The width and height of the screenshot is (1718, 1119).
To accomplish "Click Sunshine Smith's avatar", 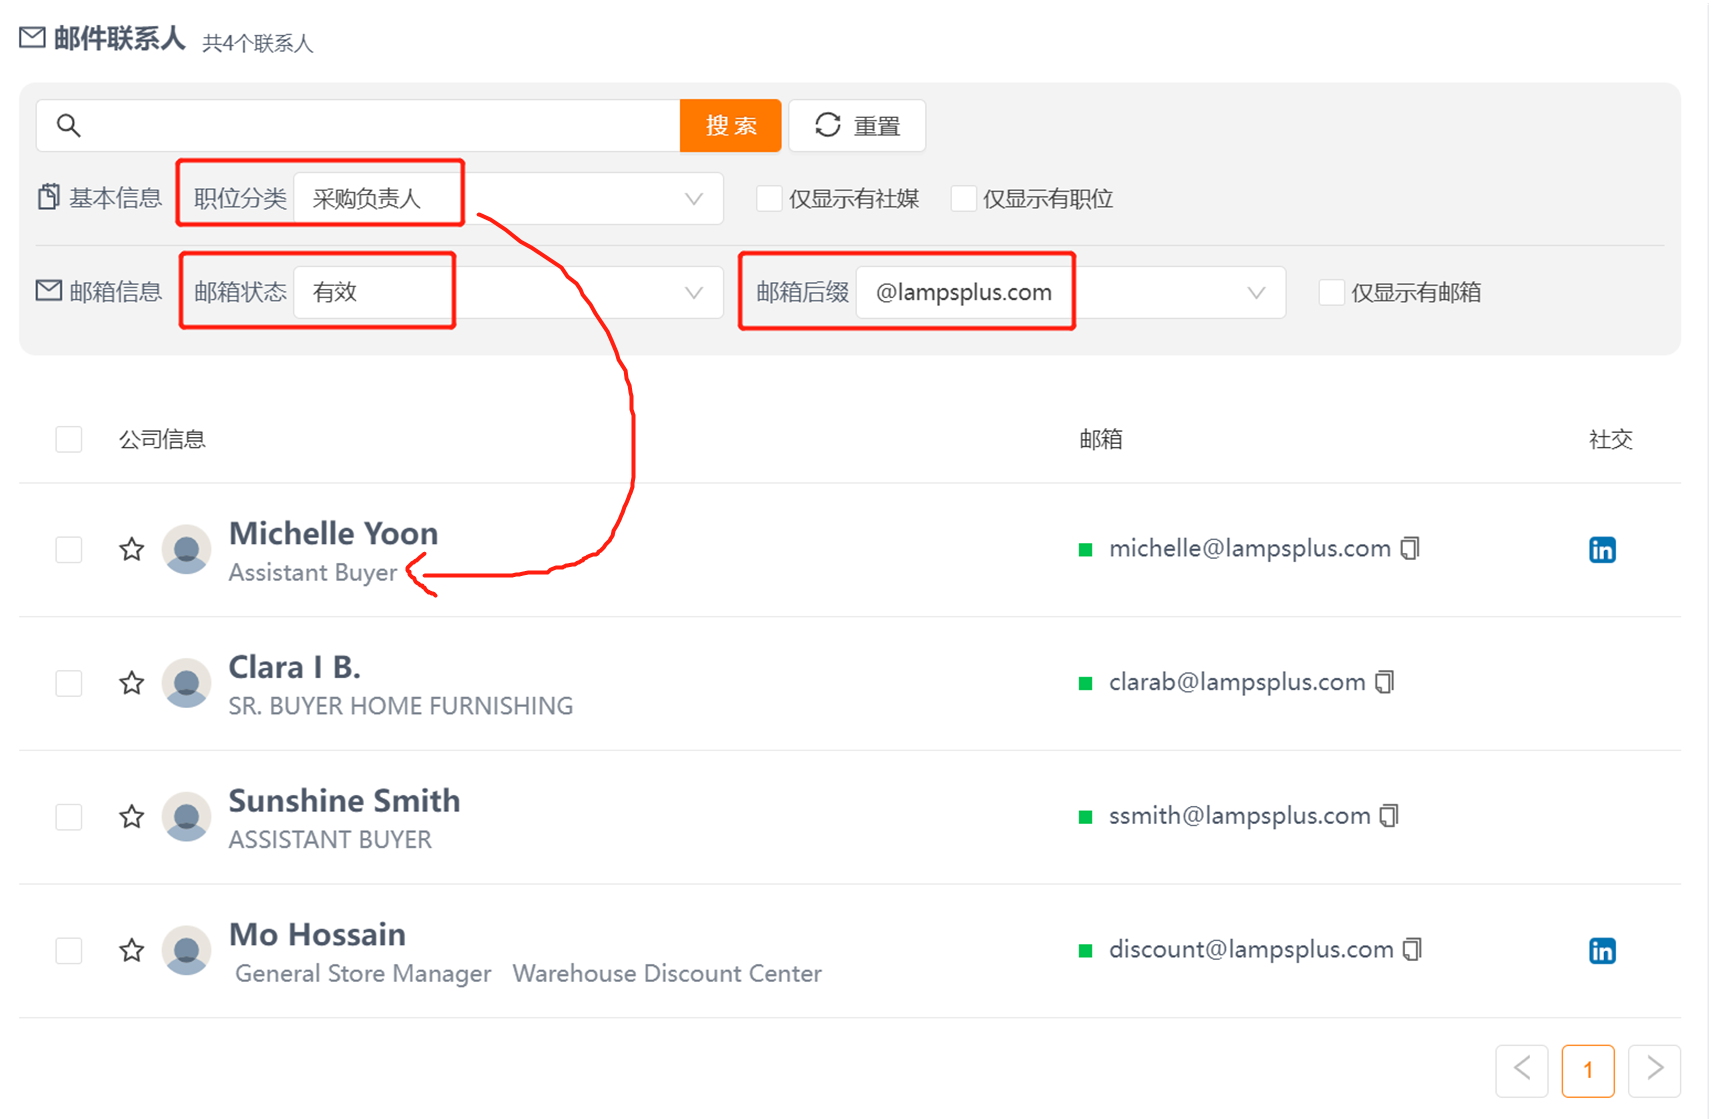I will (186, 817).
